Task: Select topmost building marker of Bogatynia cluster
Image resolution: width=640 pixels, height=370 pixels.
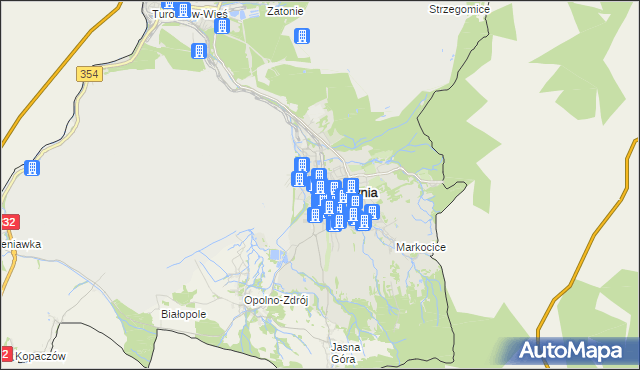Action: [302, 165]
